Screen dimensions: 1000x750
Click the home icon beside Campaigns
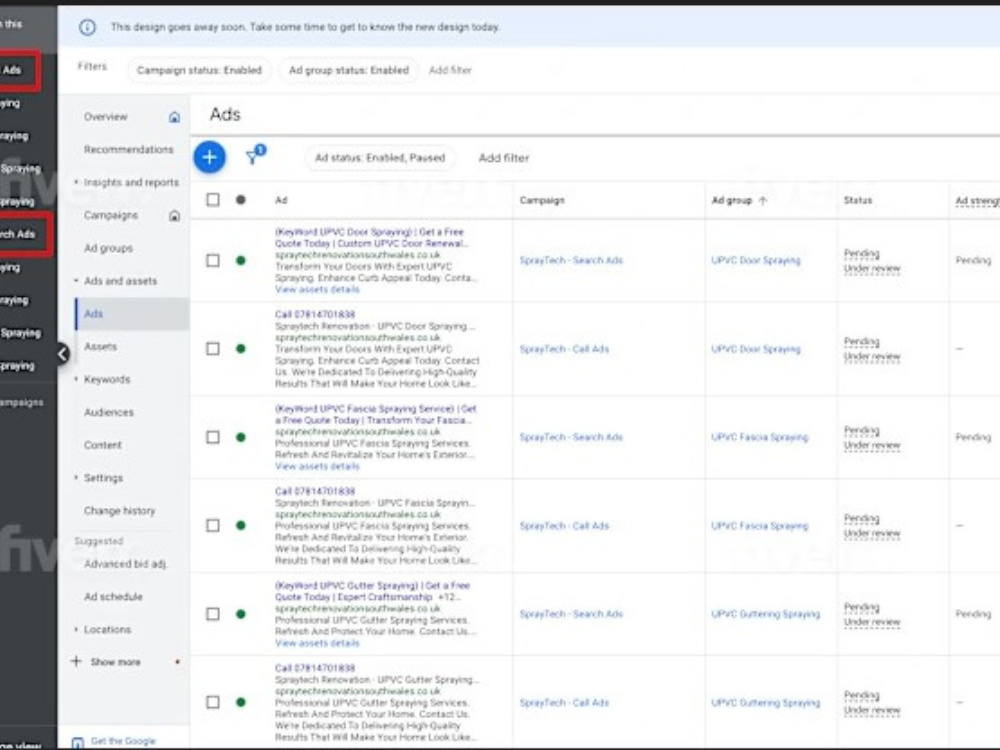click(x=174, y=216)
